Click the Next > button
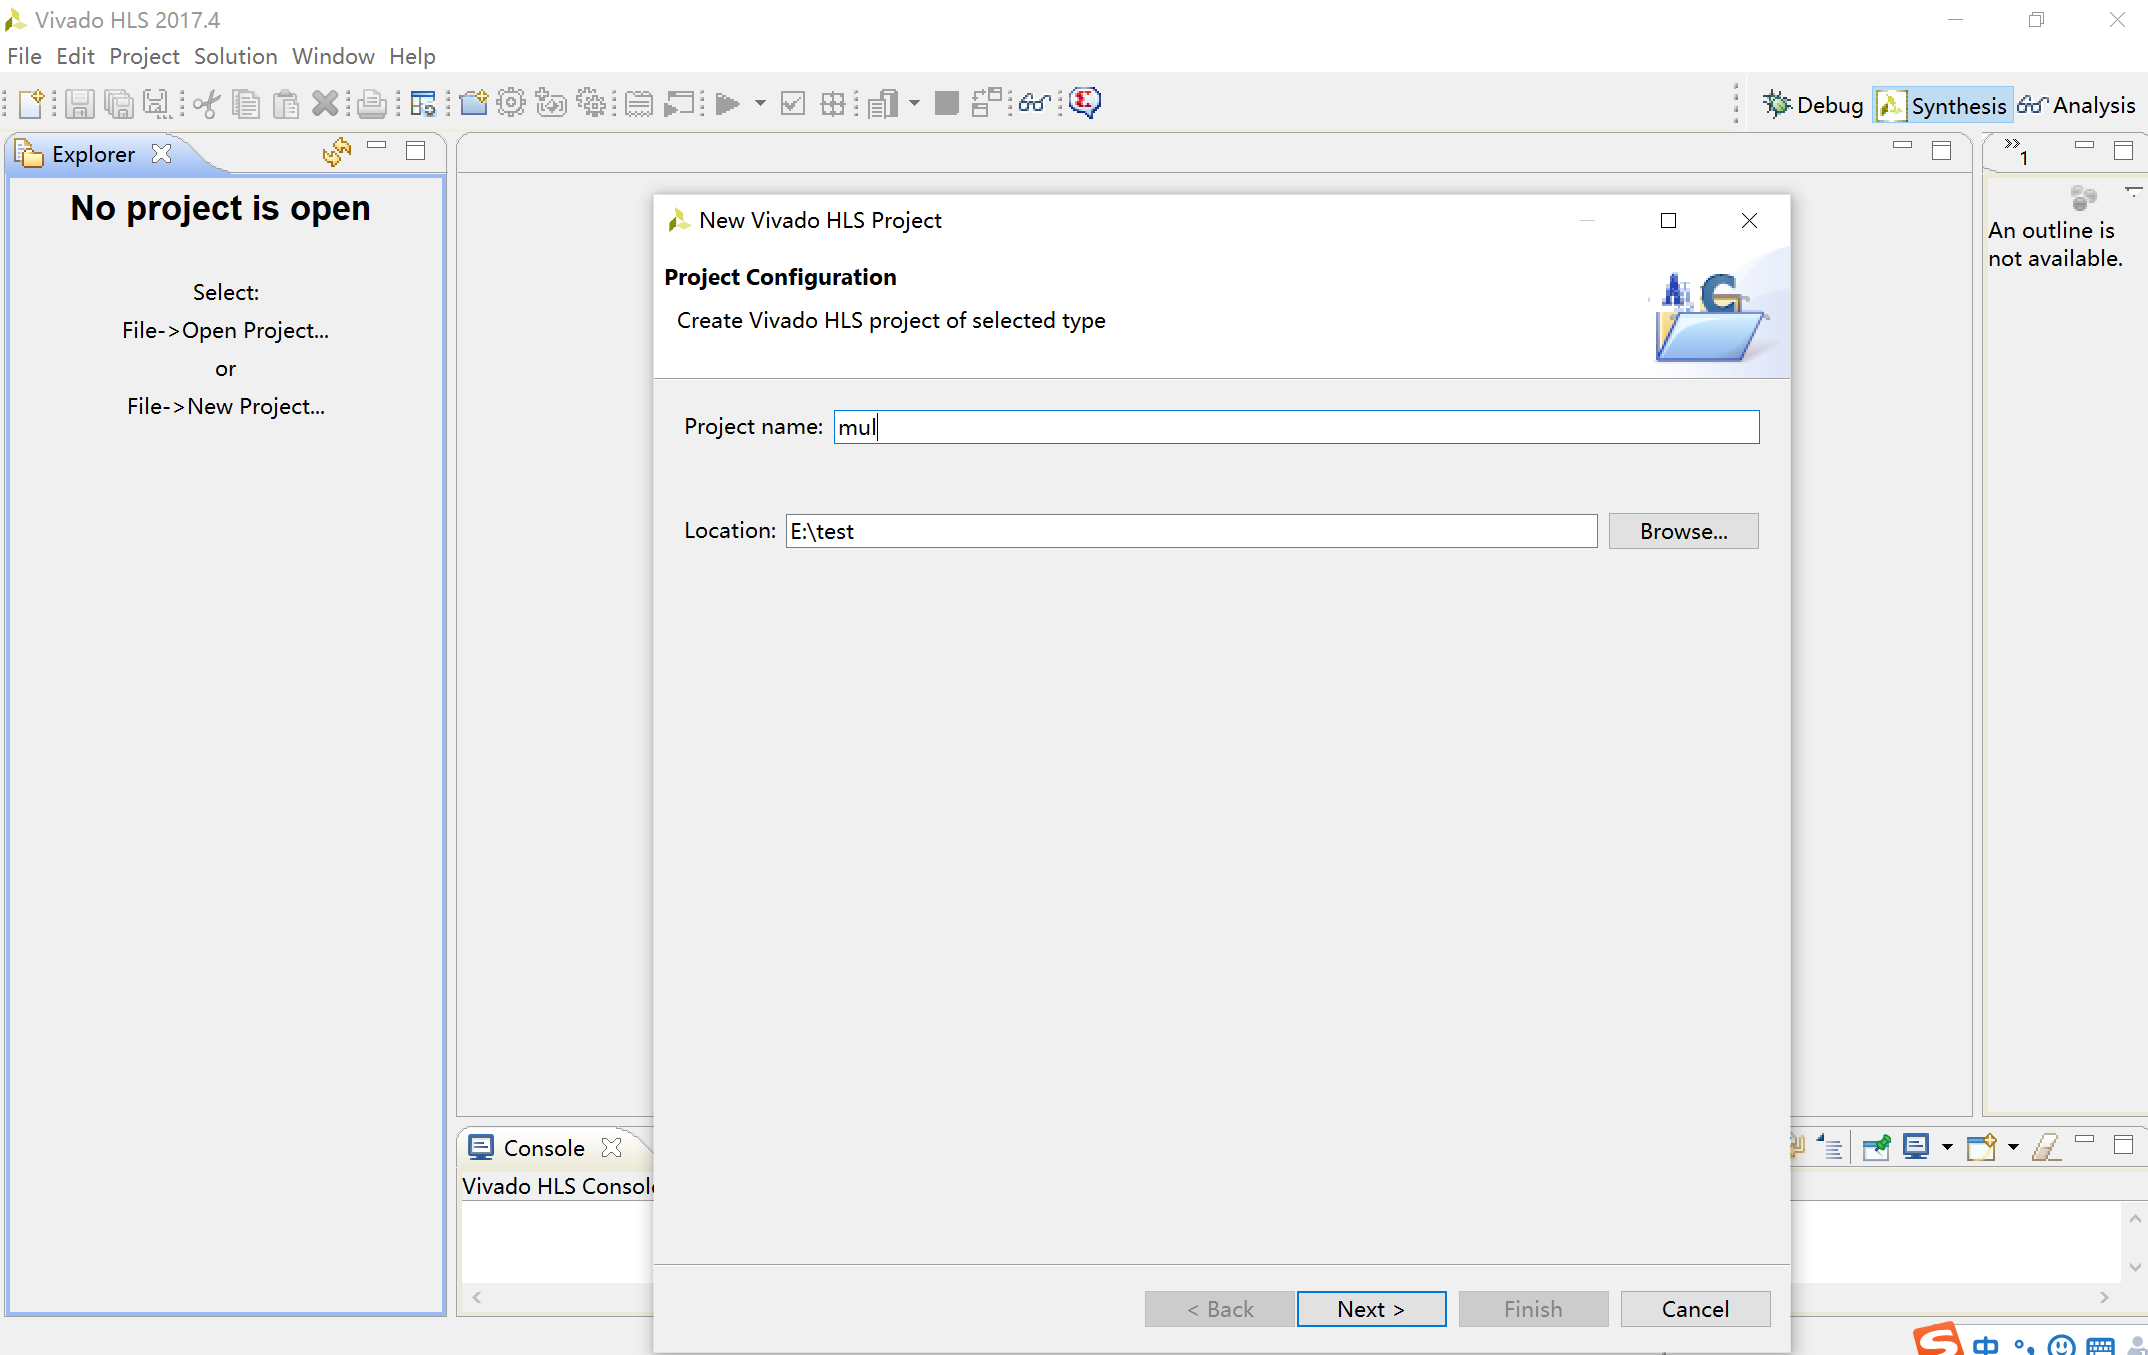 (x=1371, y=1309)
